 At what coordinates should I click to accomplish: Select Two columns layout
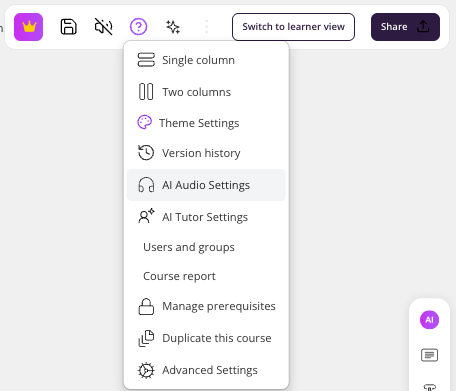pos(206,92)
